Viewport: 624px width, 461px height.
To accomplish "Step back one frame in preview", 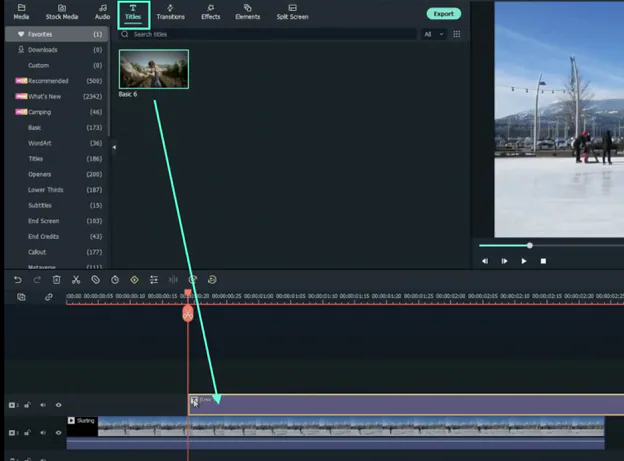I will (485, 261).
